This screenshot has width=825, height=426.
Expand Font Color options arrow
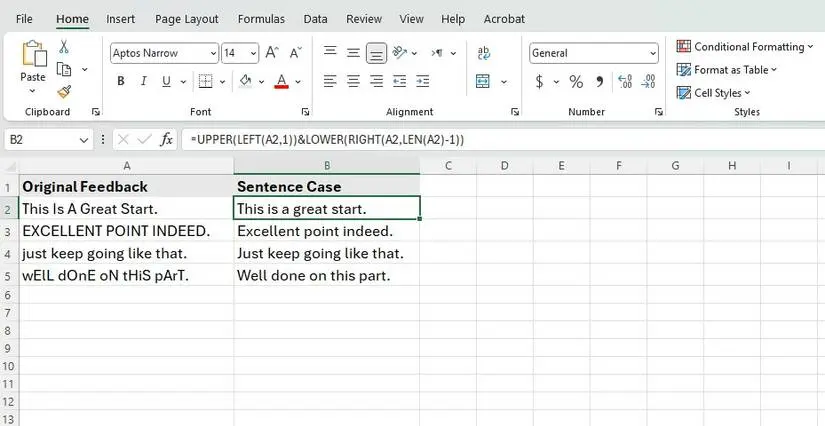pyautogui.click(x=298, y=82)
